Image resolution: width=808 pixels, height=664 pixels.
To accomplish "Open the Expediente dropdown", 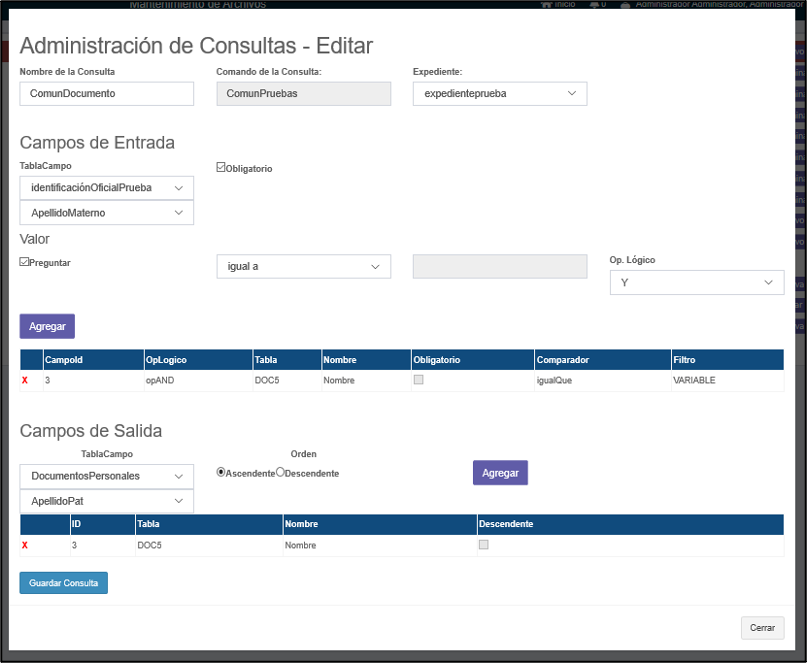I will 499,93.
